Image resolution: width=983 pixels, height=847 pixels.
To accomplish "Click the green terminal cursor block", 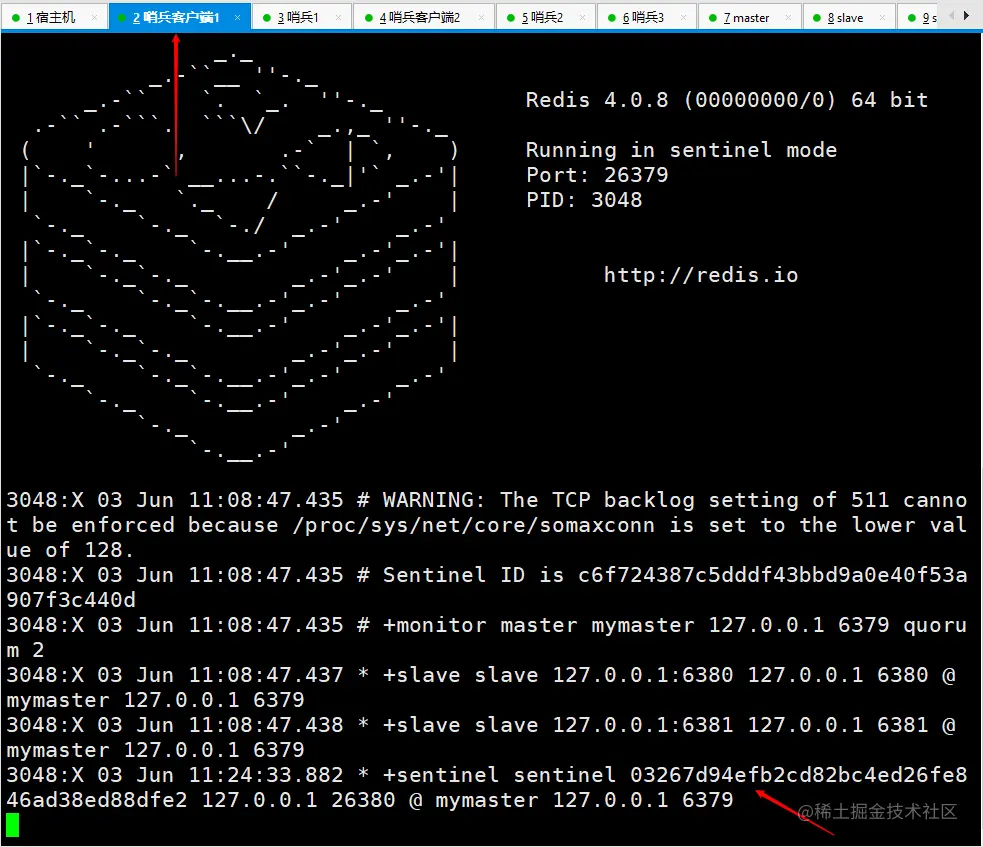I will [13, 825].
